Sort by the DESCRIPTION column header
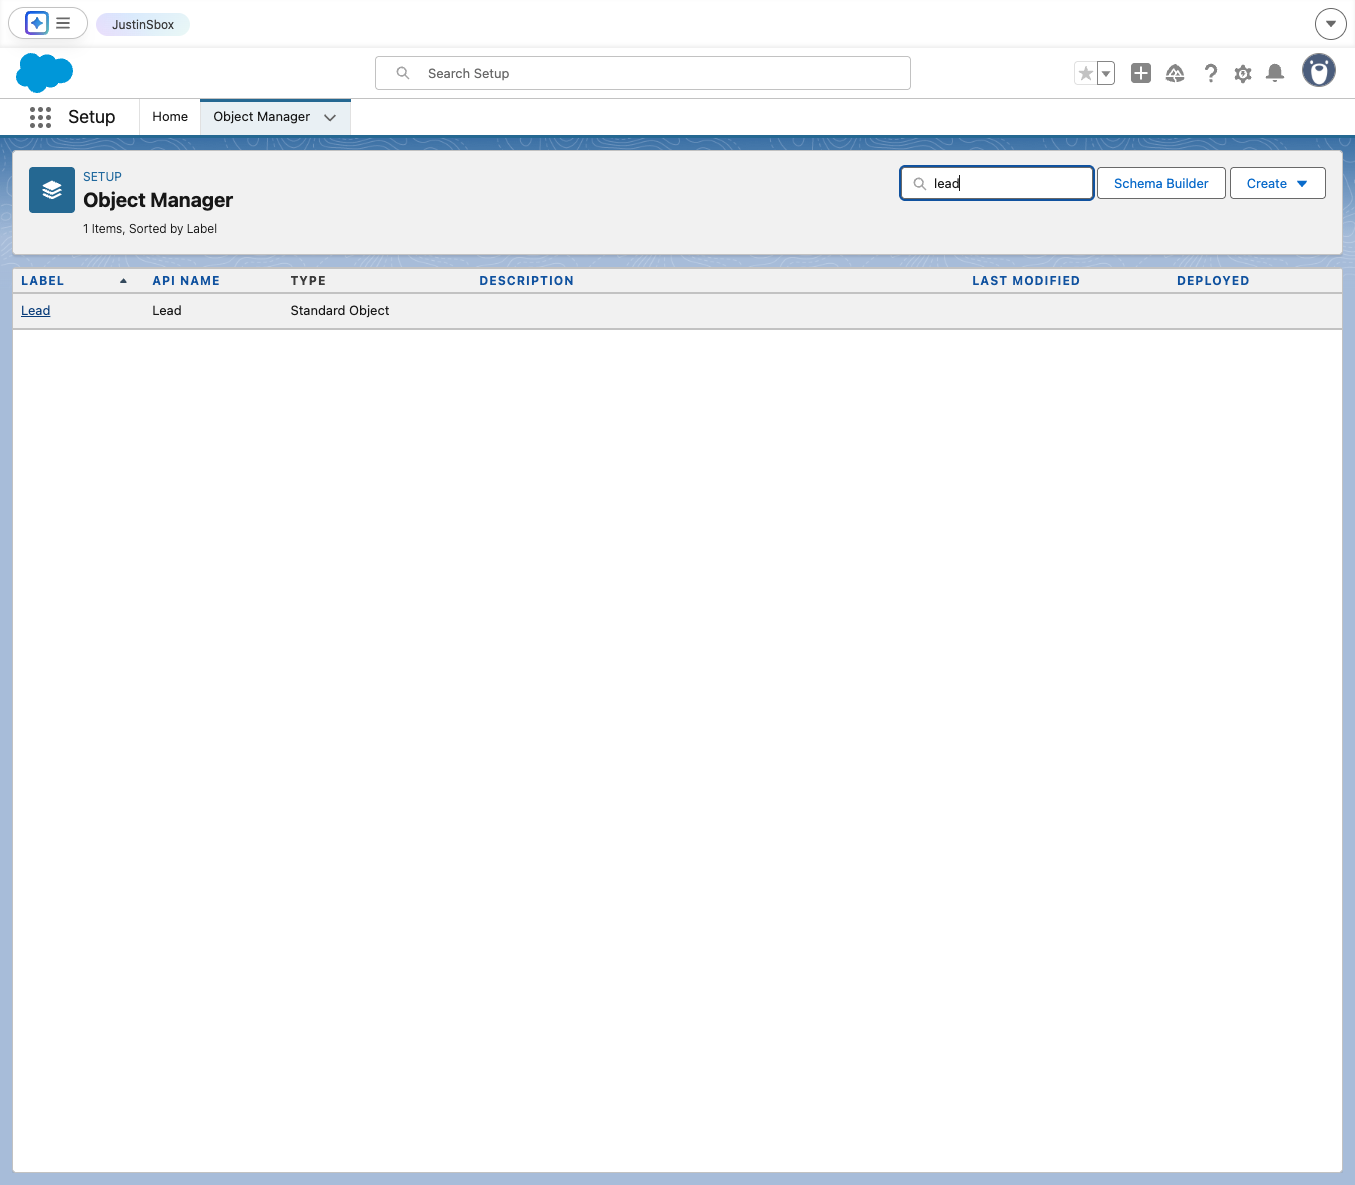The width and height of the screenshot is (1355, 1185). [x=527, y=281]
